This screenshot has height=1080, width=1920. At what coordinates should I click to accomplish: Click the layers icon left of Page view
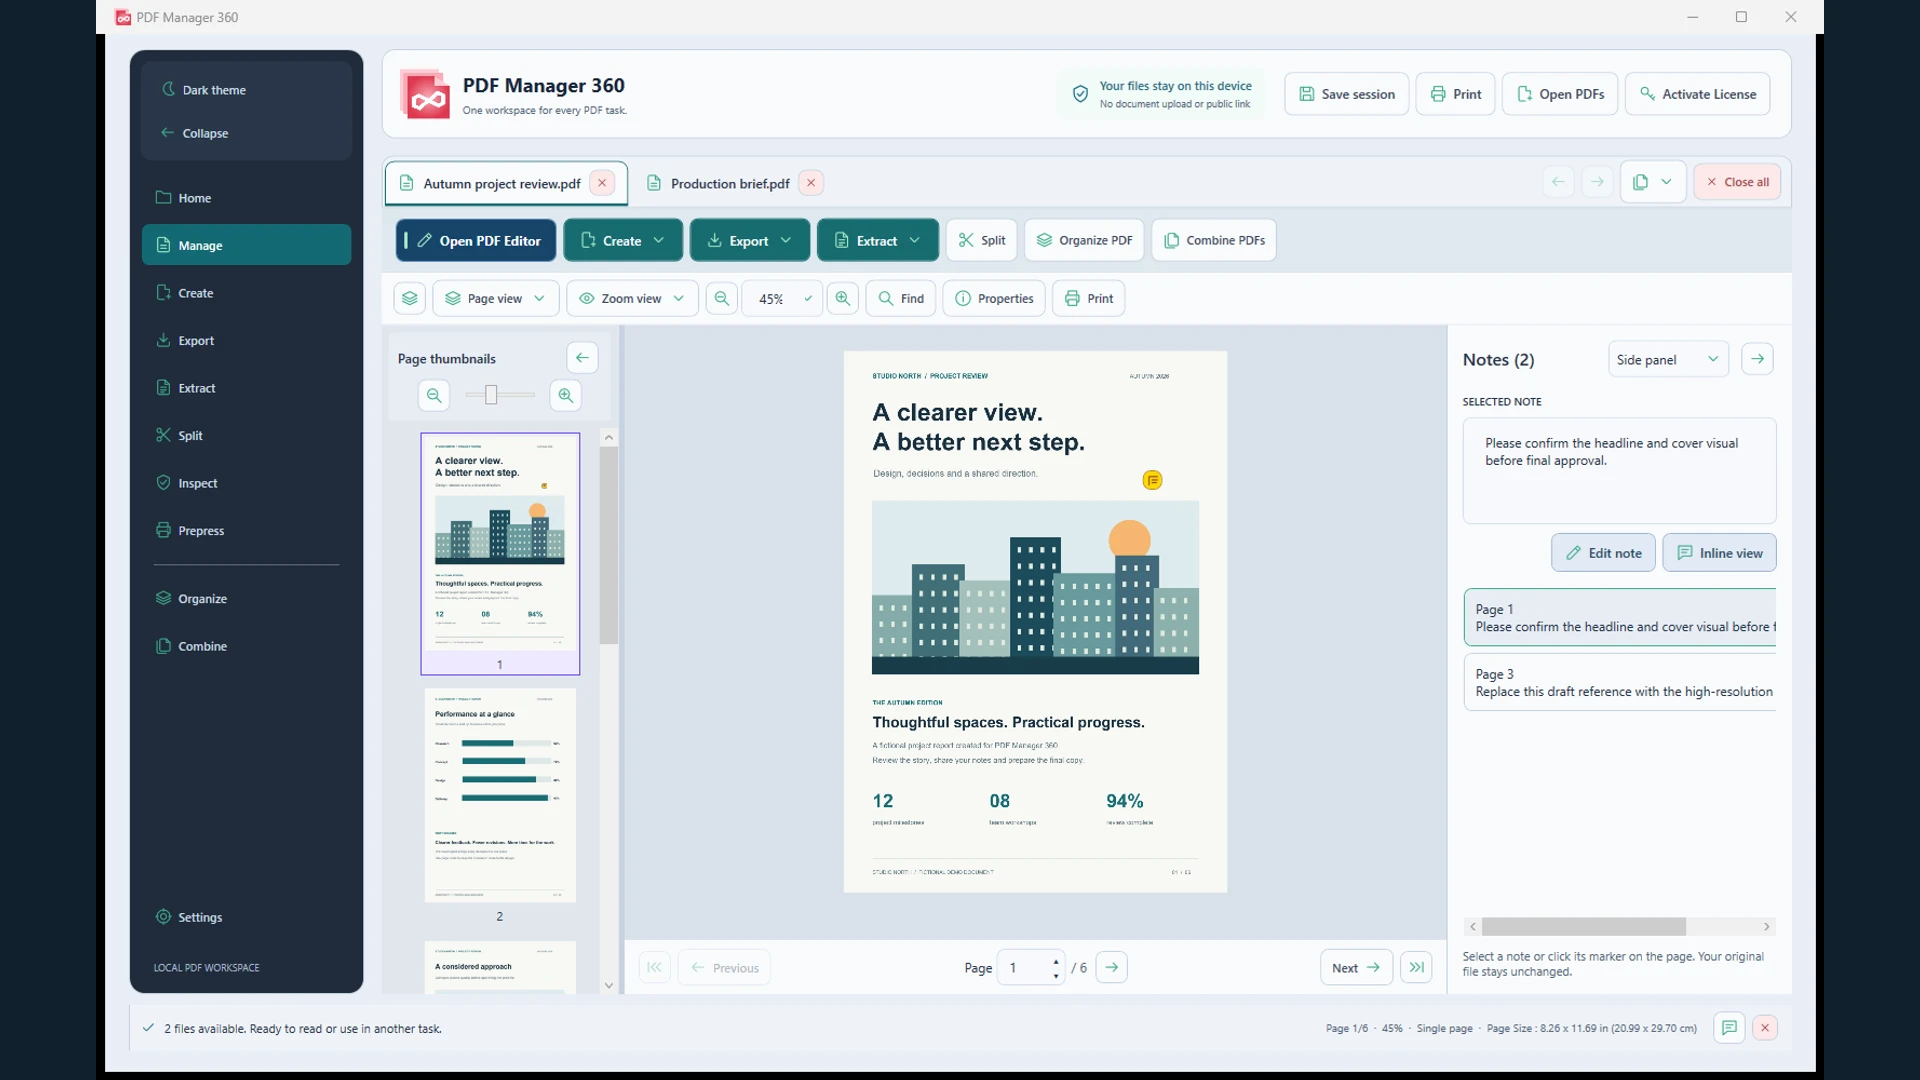[x=410, y=298]
